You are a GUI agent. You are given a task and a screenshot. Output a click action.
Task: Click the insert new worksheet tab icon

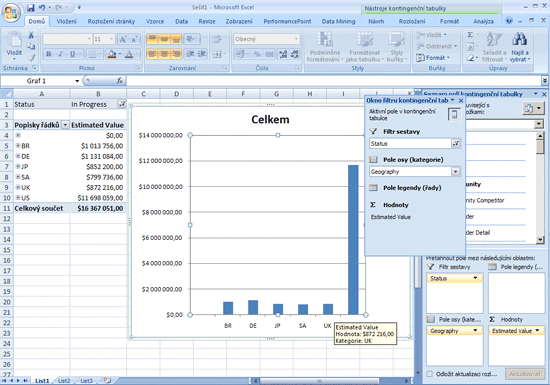[107, 380]
